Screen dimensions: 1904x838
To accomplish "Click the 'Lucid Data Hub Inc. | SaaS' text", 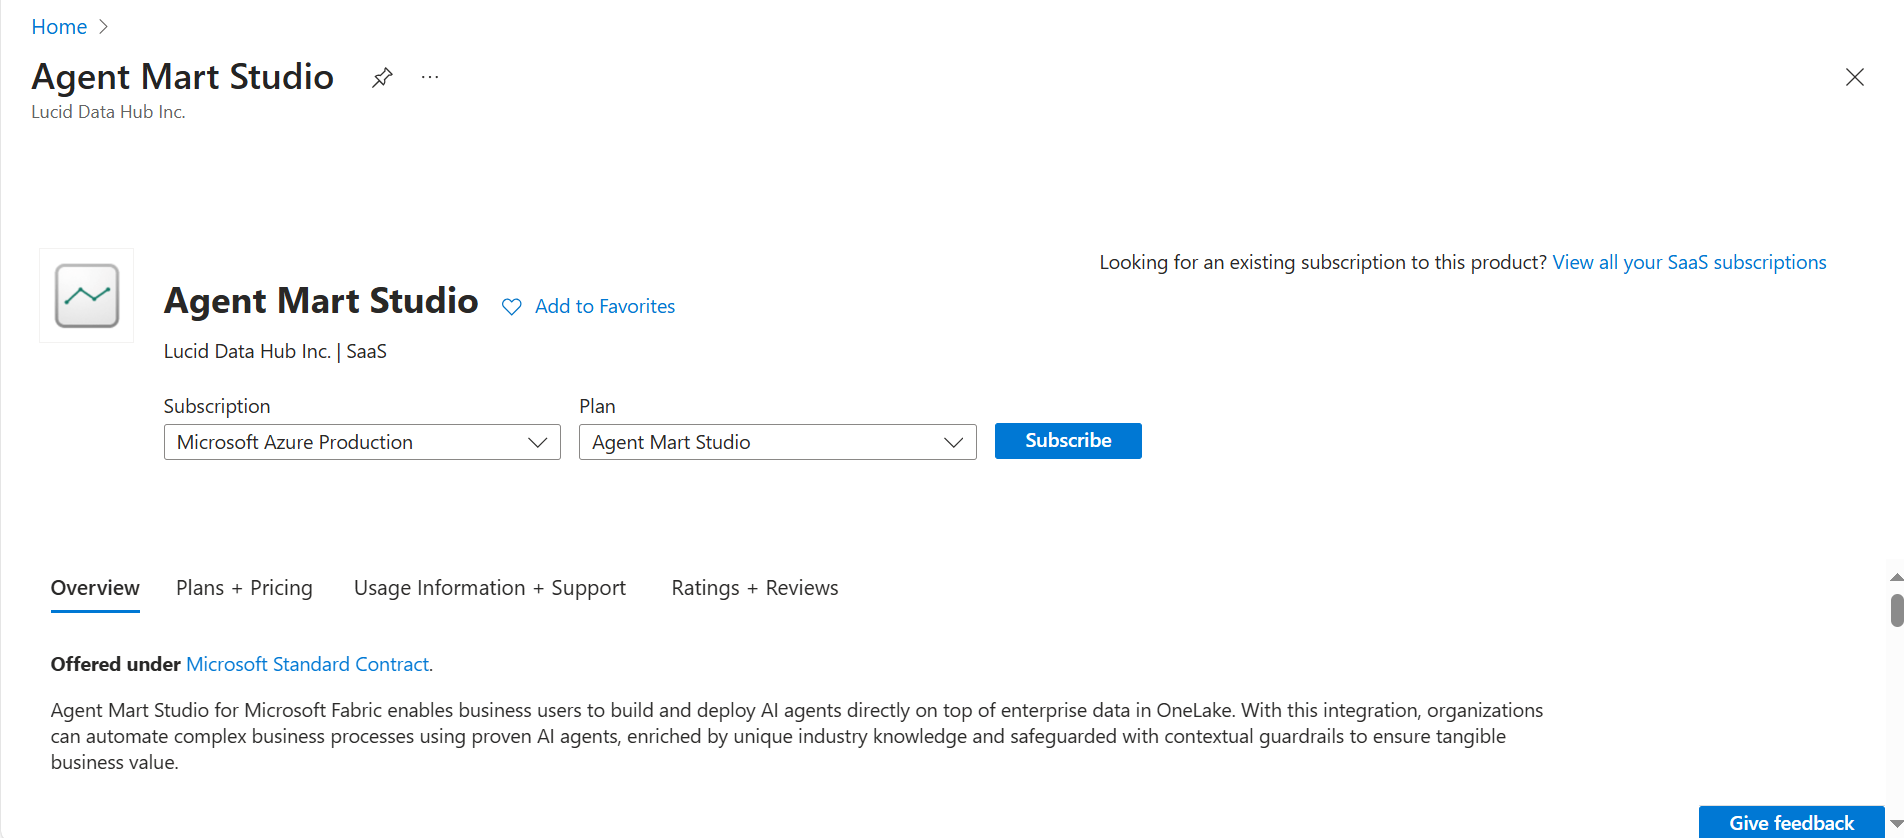I will [275, 351].
